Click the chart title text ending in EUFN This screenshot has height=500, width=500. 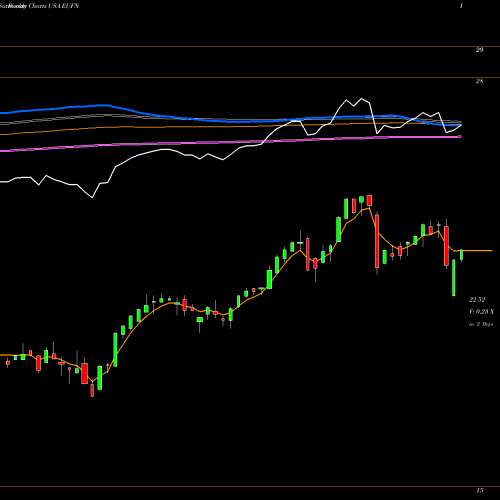click(x=40, y=6)
